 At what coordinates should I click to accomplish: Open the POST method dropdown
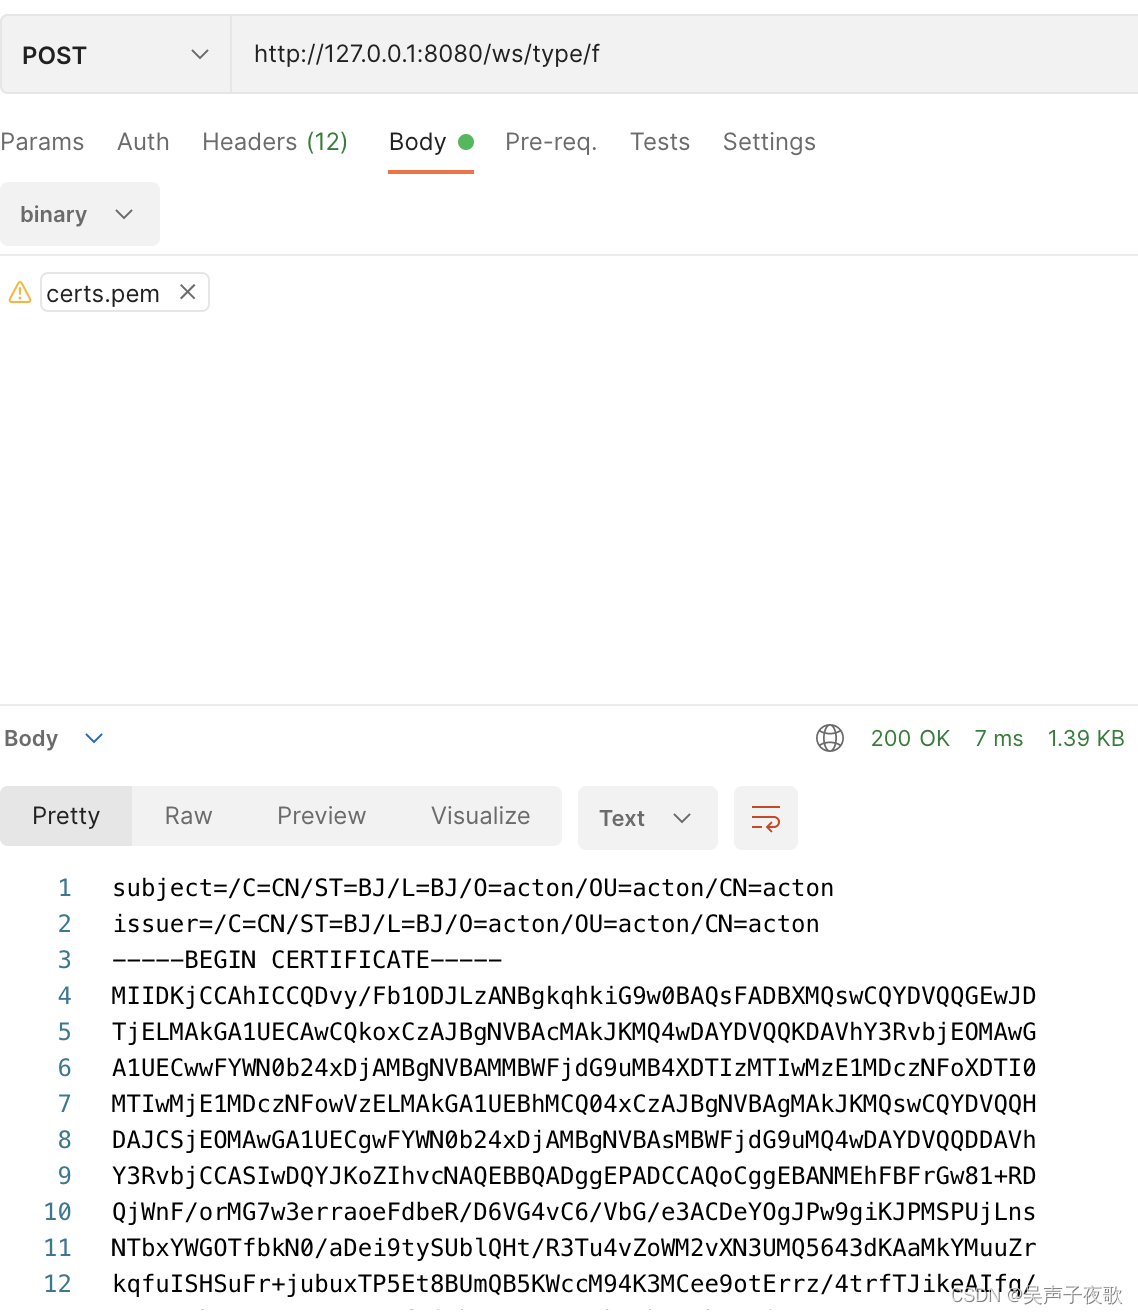[115, 55]
